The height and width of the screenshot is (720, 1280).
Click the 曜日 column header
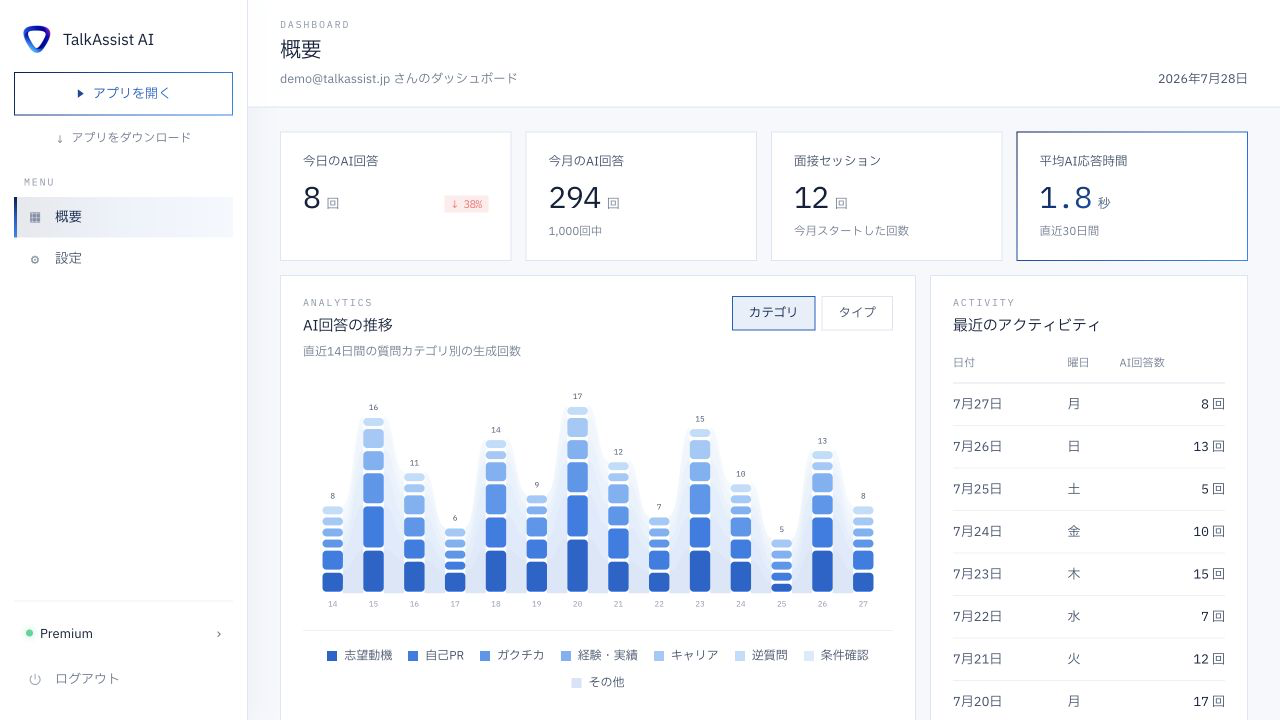coord(1078,363)
